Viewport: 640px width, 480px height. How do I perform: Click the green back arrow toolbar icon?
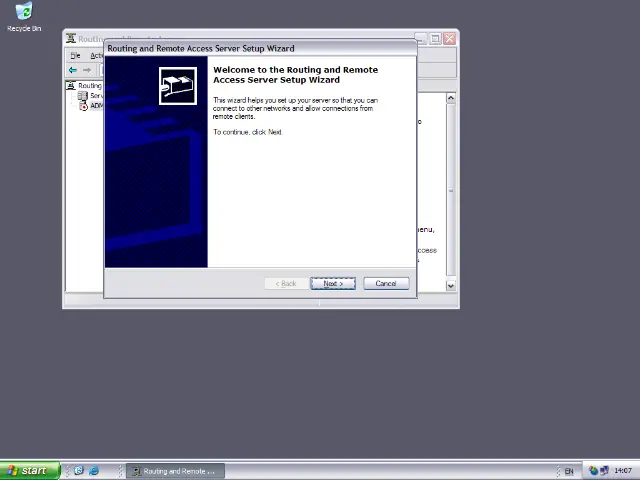point(73,70)
